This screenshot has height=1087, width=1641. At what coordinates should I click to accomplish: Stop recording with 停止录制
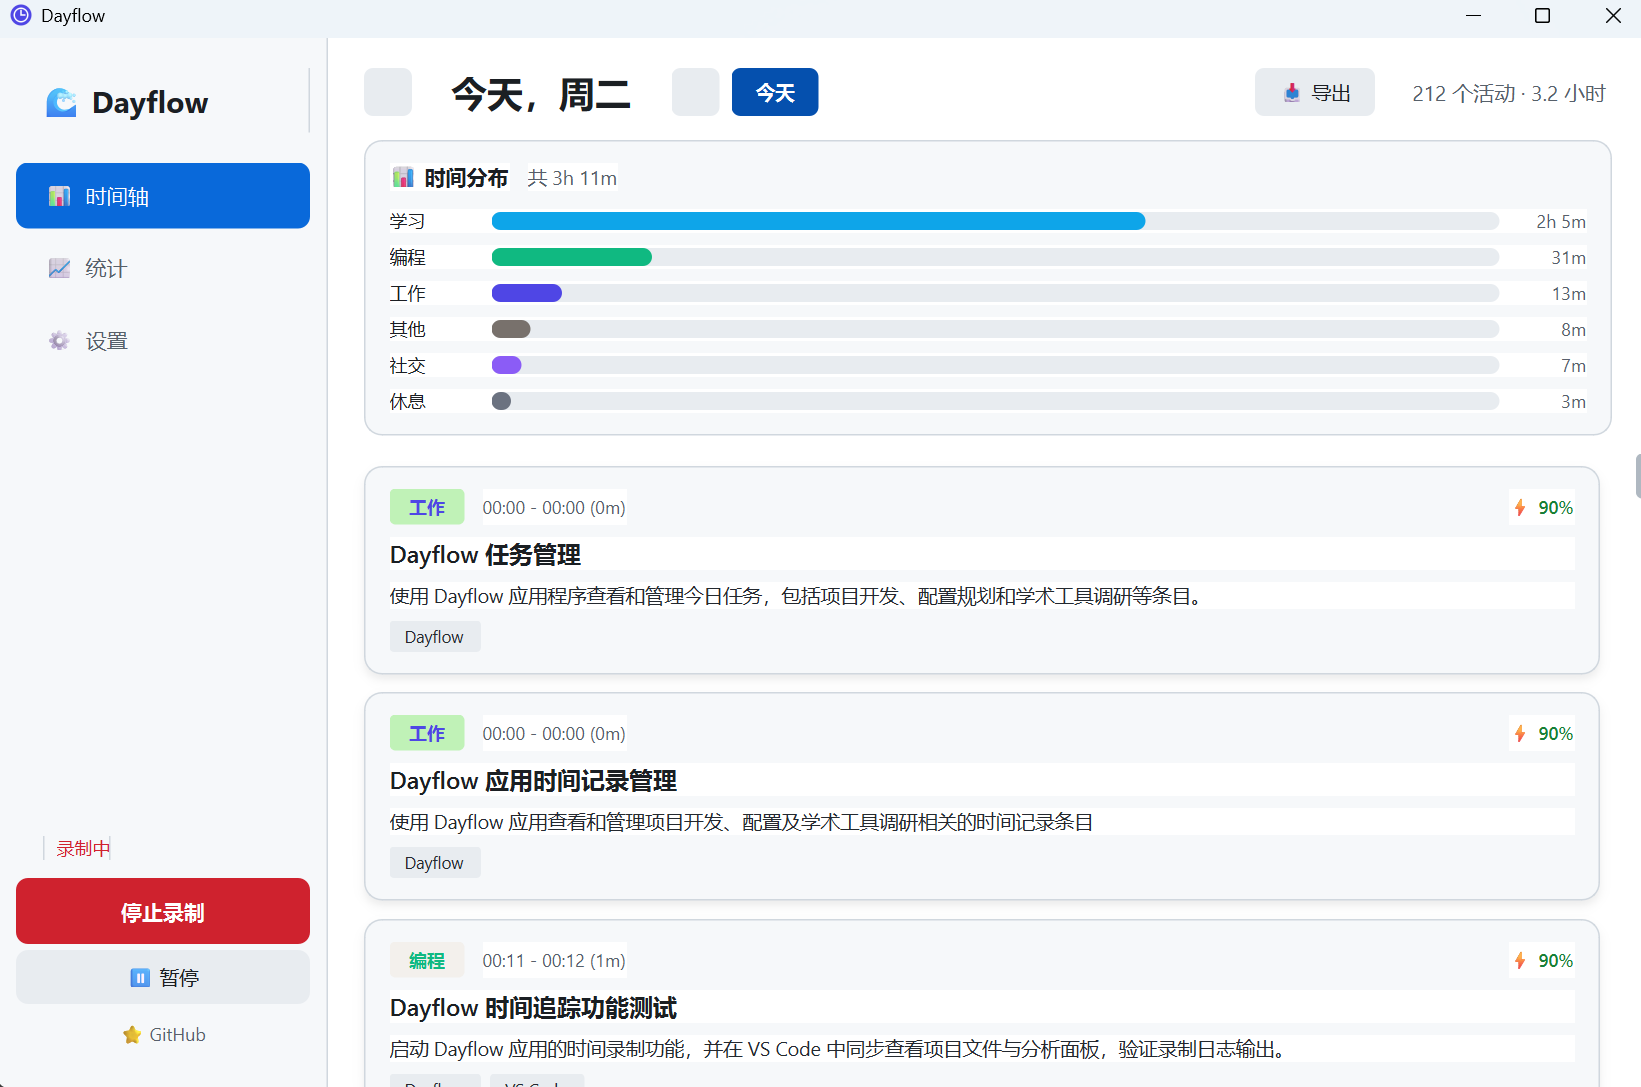point(163,911)
